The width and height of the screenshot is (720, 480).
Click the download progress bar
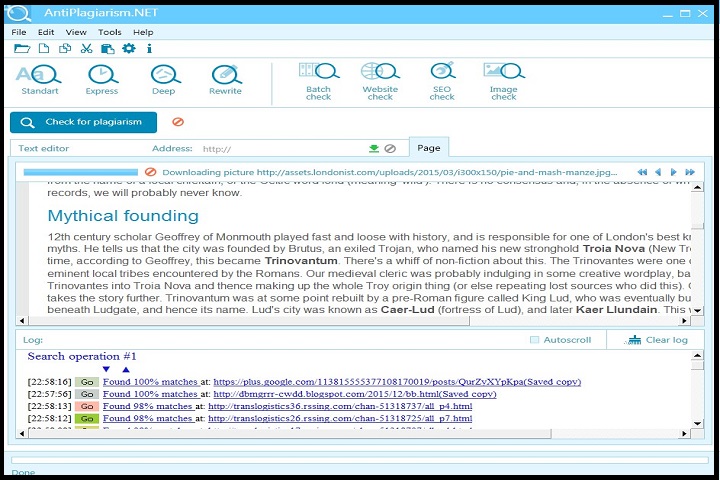tap(80, 172)
